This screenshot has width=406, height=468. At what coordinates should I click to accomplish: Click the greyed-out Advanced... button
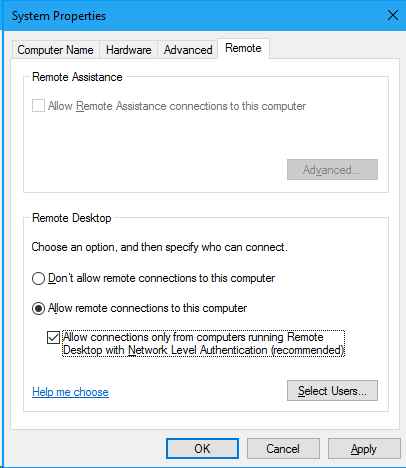pos(332,170)
